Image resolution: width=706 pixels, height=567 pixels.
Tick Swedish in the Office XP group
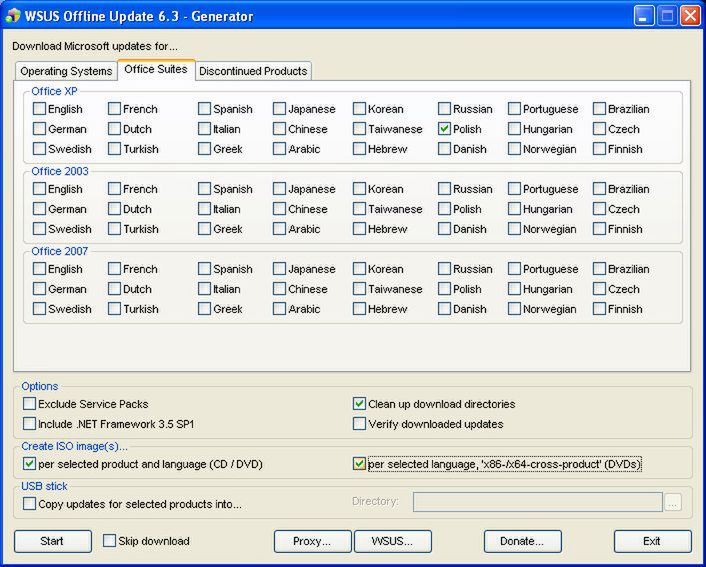[x=39, y=149]
